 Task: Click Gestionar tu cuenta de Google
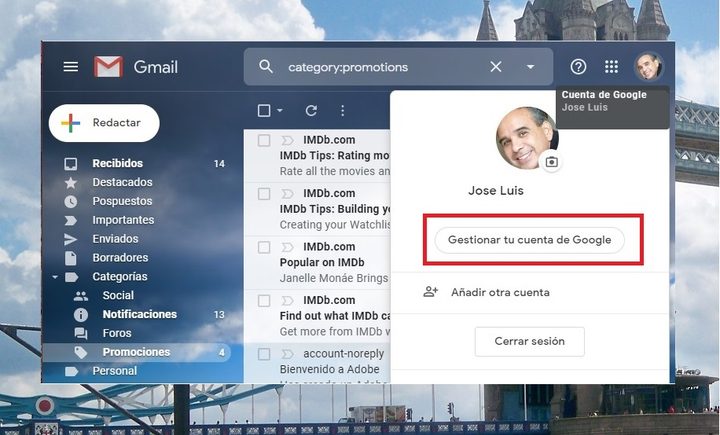click(x=529, y=240)
